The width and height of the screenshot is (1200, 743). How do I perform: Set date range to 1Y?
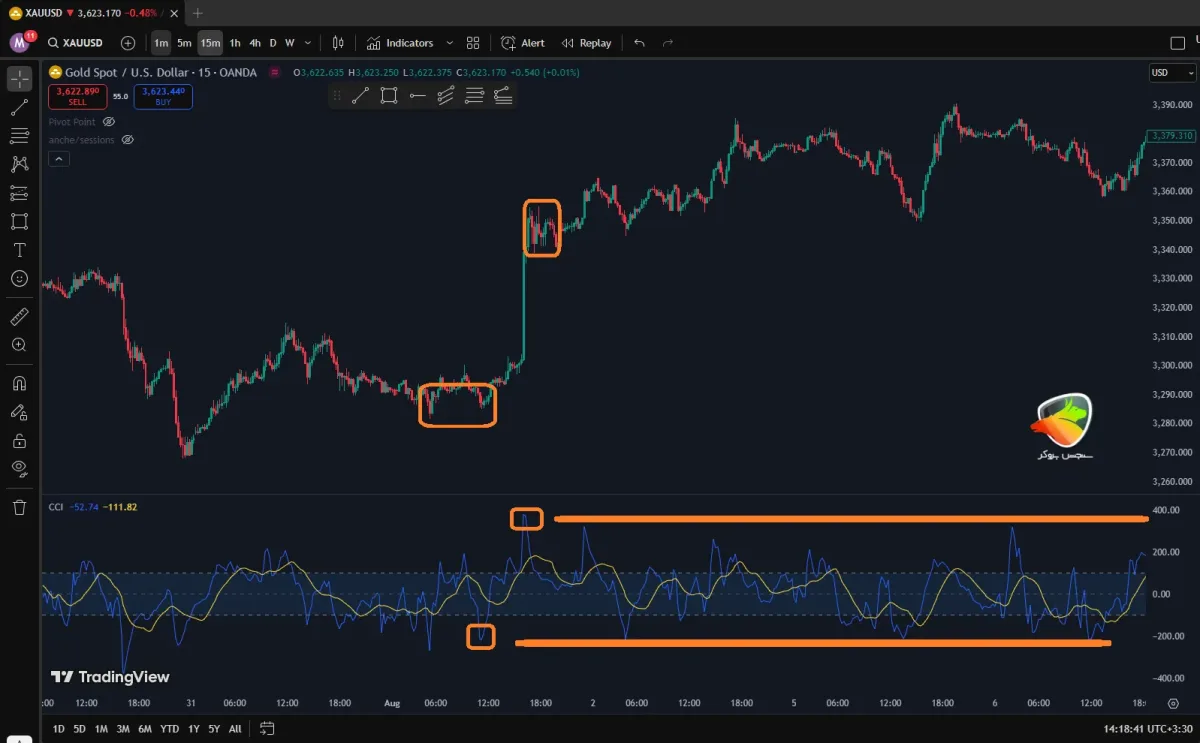pos(193,729)
